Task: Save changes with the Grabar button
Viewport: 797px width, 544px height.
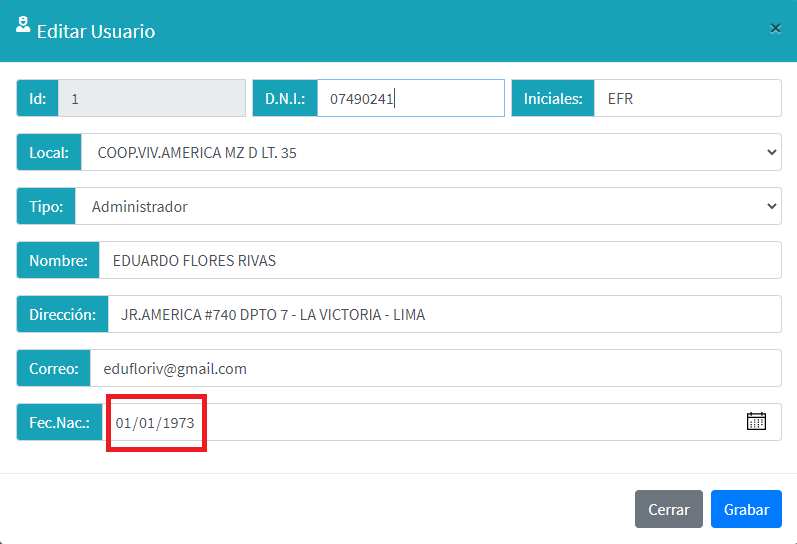Action: tap(746, 509)
